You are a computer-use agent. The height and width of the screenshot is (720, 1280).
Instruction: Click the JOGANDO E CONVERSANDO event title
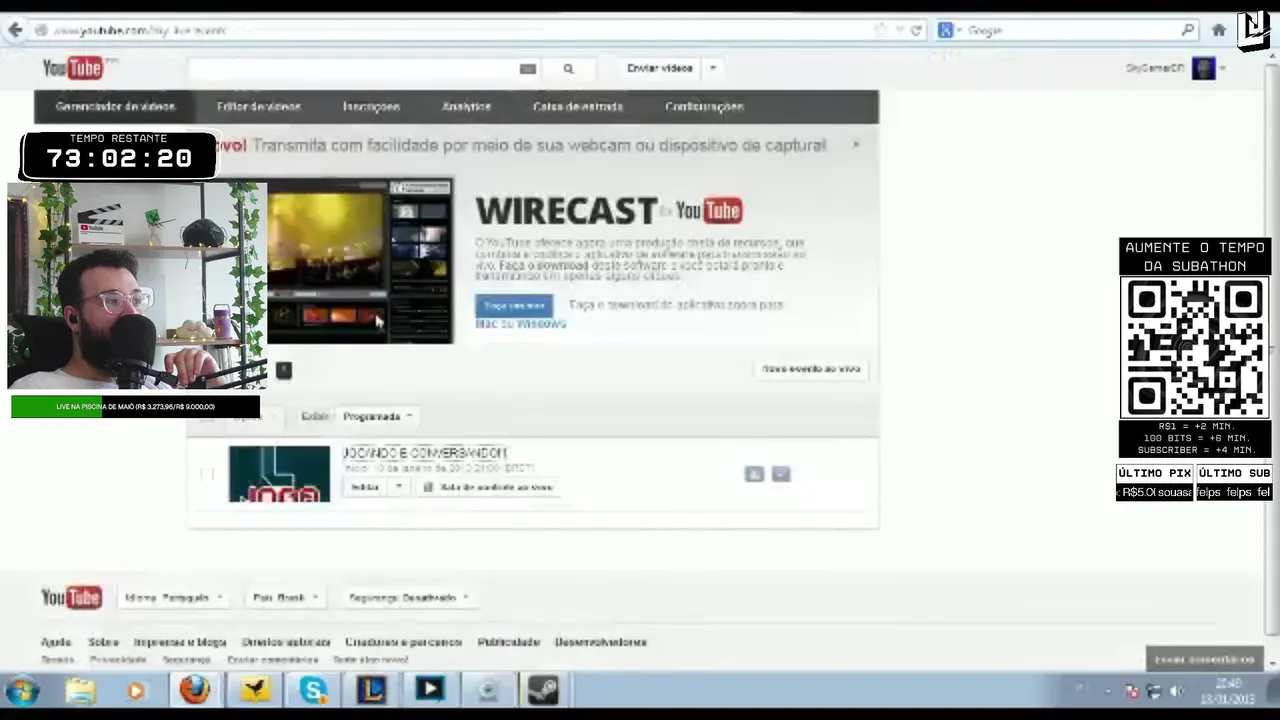click(425, 453)
